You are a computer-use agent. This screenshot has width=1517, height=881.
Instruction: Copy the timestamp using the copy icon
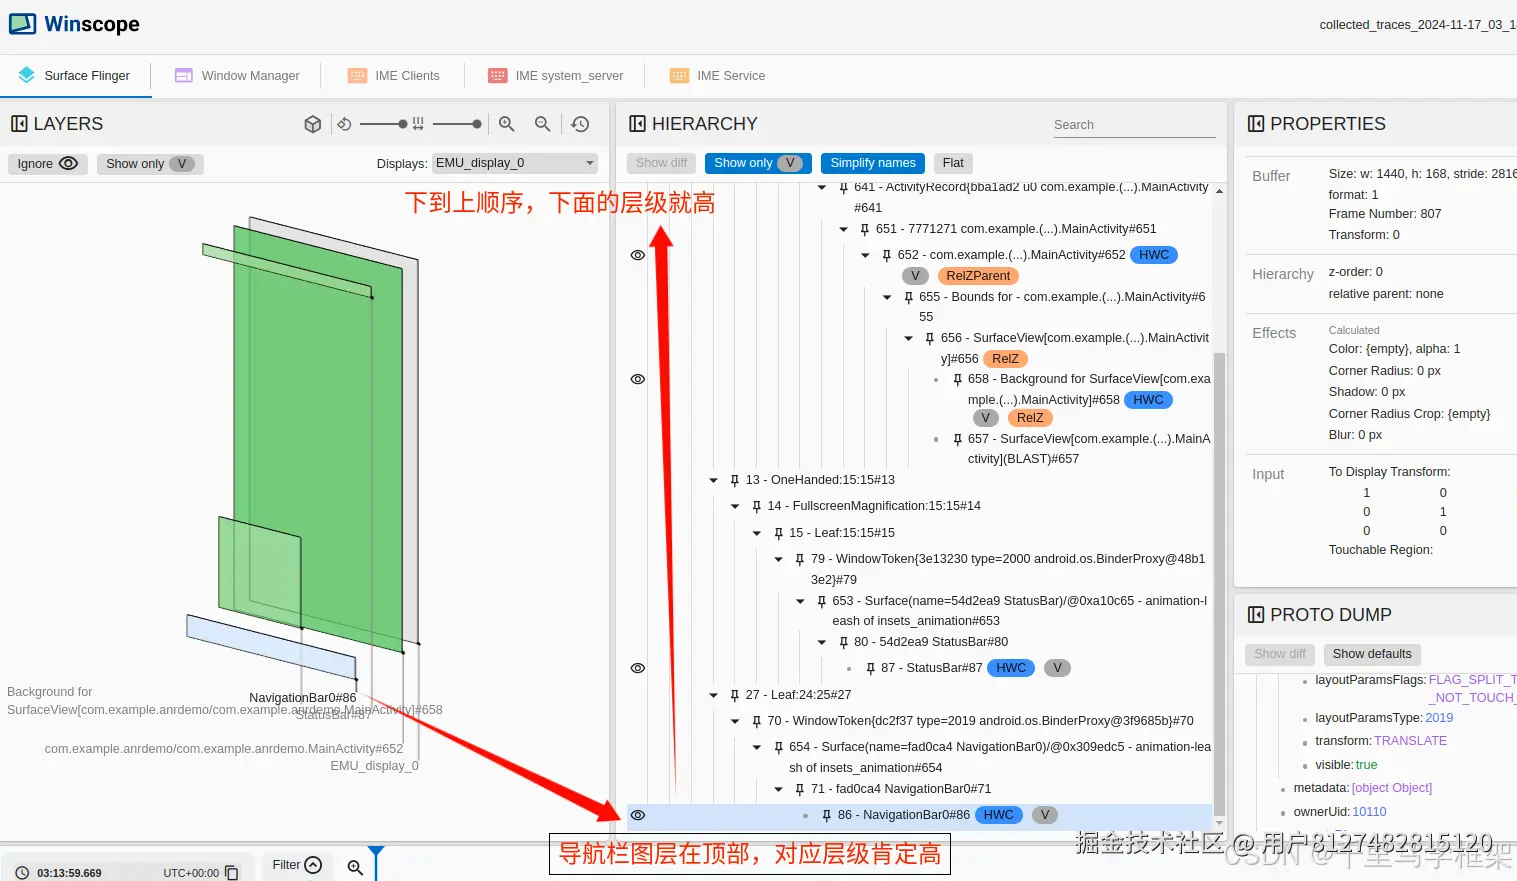tap(232, 872)
